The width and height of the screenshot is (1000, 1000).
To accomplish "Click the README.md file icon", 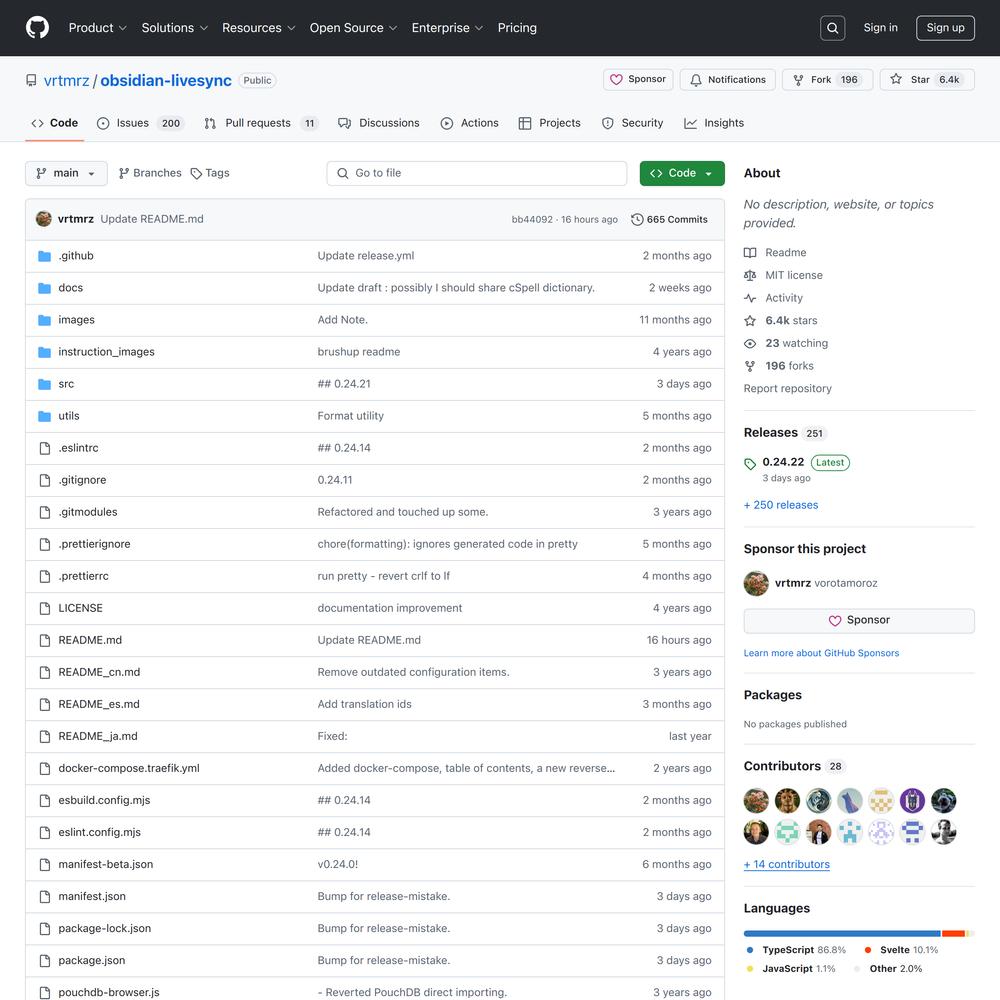I will pyautogui.click(x=45, y=640).
